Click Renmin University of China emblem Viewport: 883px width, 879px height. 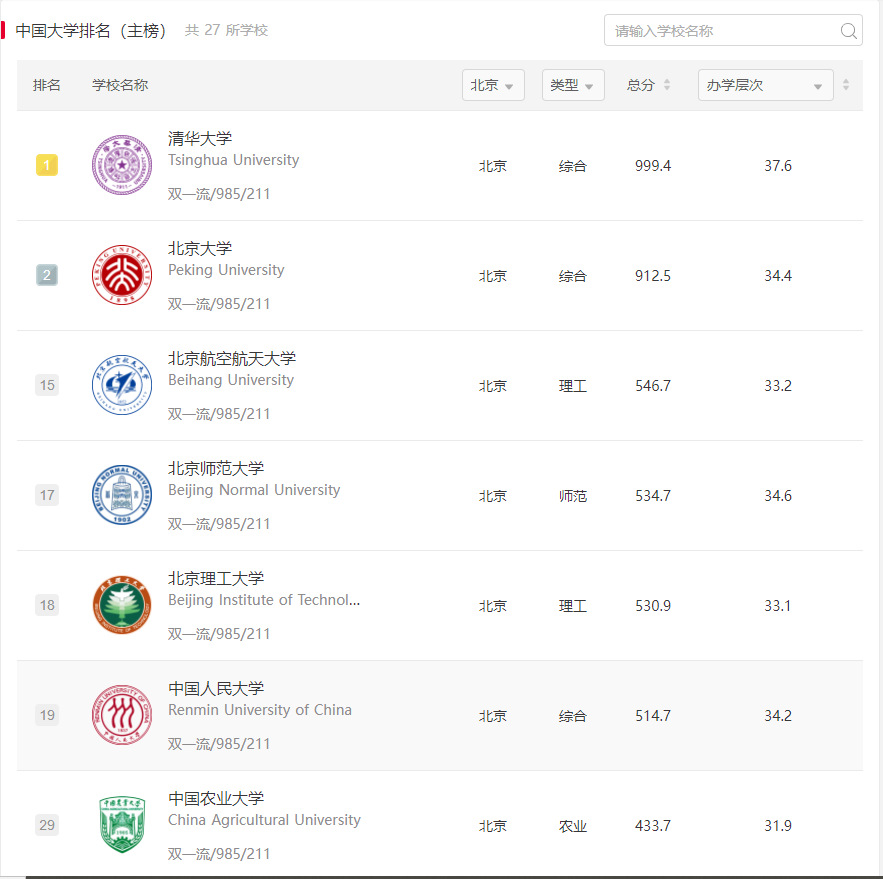(x=122, y=715)
